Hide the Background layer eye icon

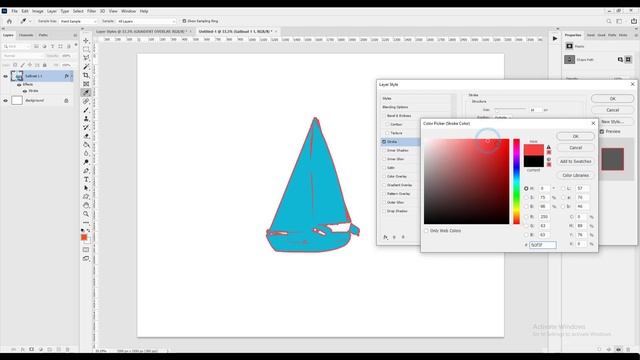(6, 100)
